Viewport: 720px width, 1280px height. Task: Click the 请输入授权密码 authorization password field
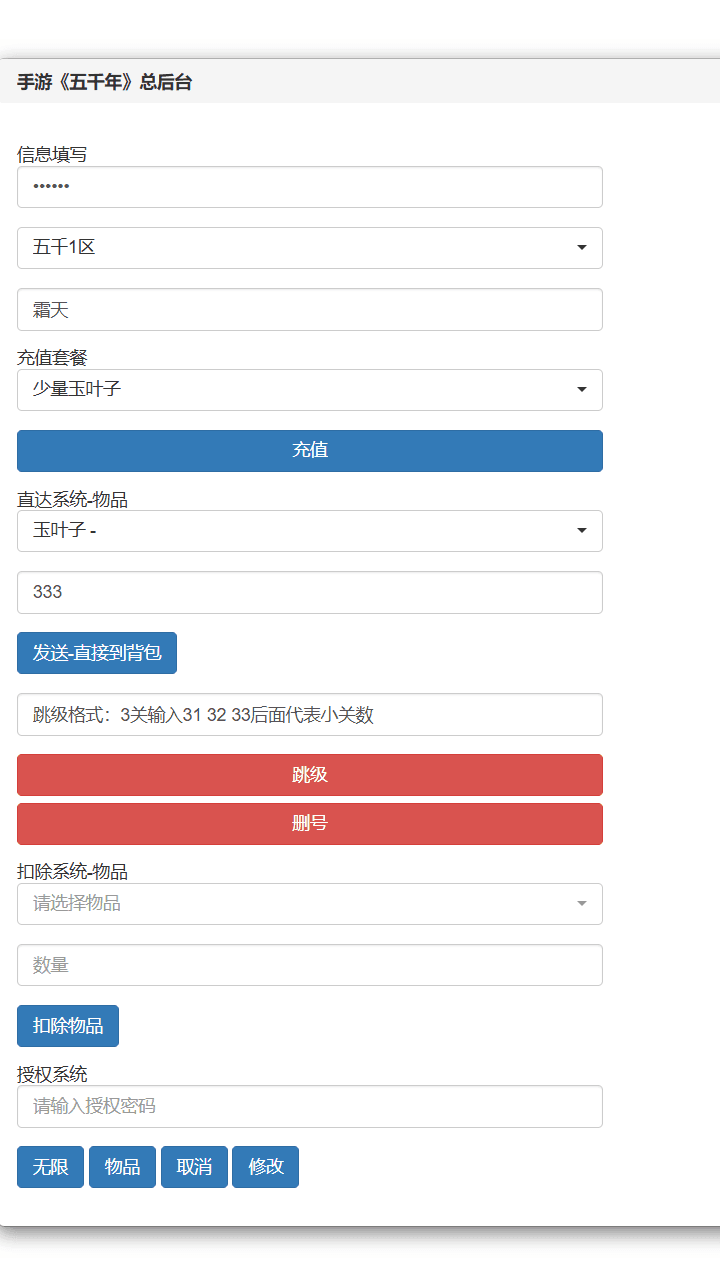coord(309,1106)
